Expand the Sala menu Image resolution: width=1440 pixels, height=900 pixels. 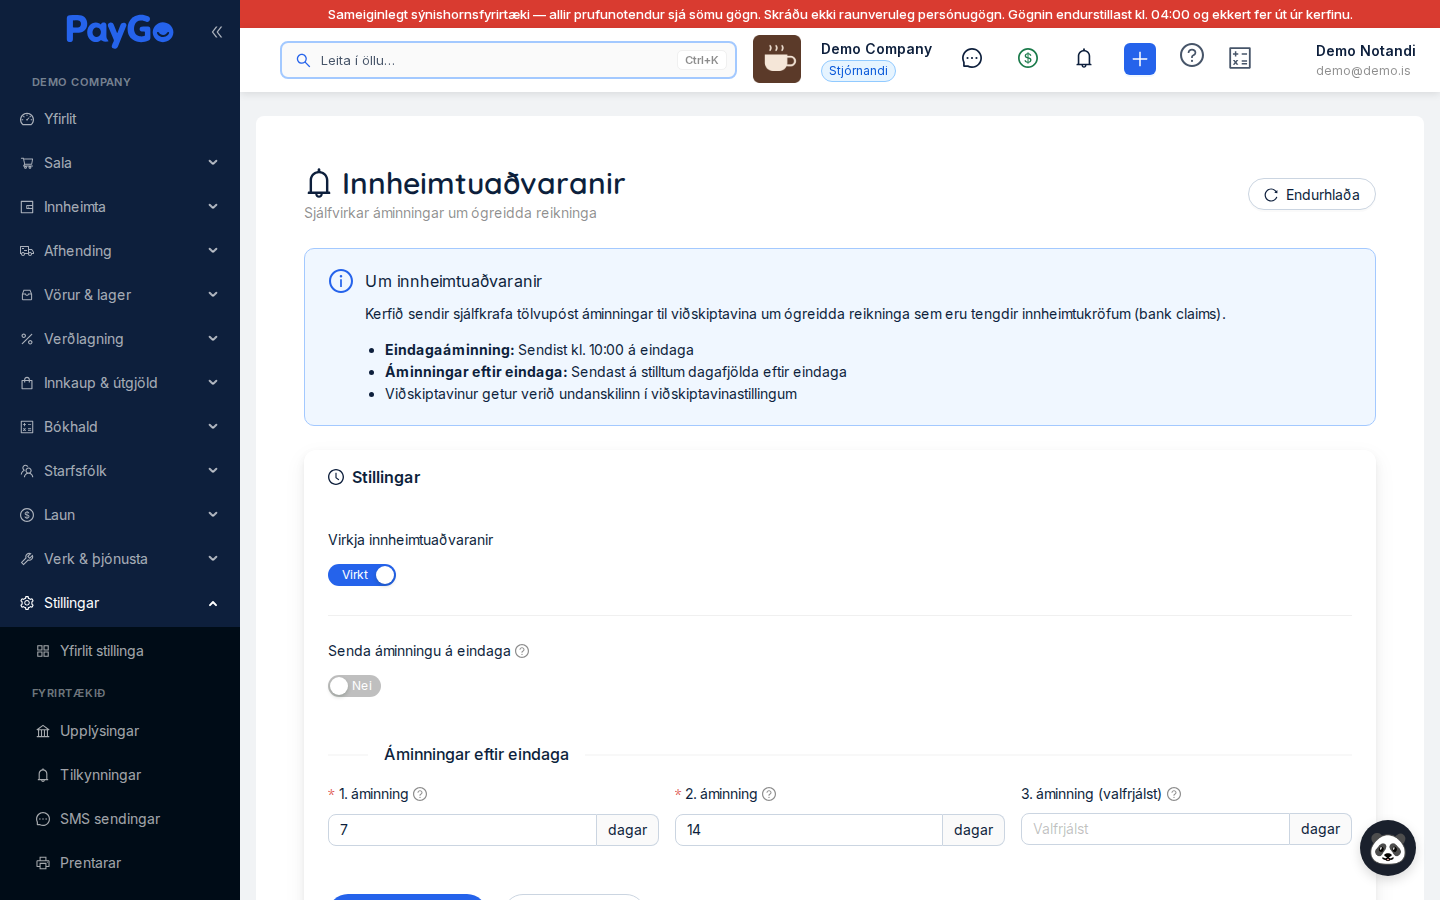click(x=120, y=163)
